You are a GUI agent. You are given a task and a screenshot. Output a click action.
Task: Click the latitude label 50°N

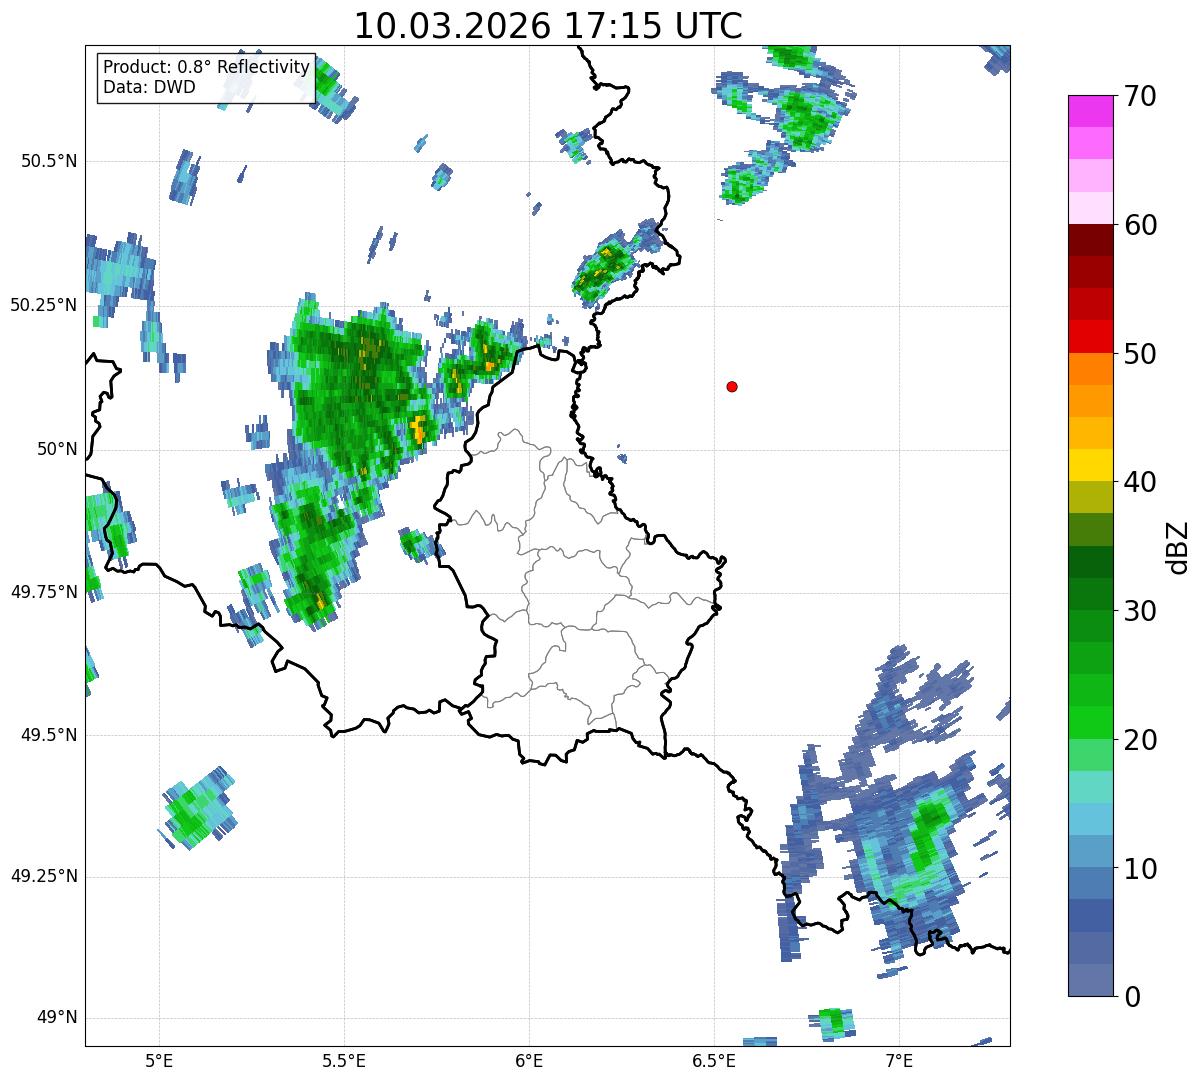[x=56, y=450]
